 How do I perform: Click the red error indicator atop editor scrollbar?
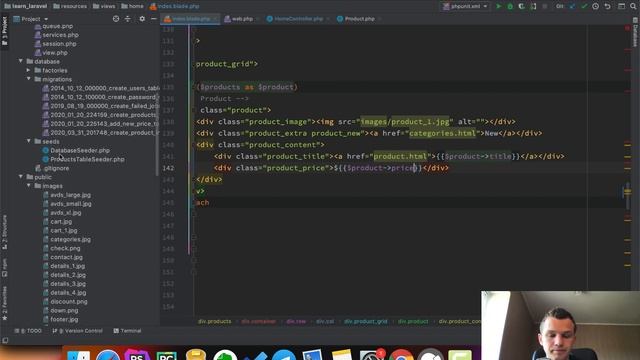click(x=627, y=28)
